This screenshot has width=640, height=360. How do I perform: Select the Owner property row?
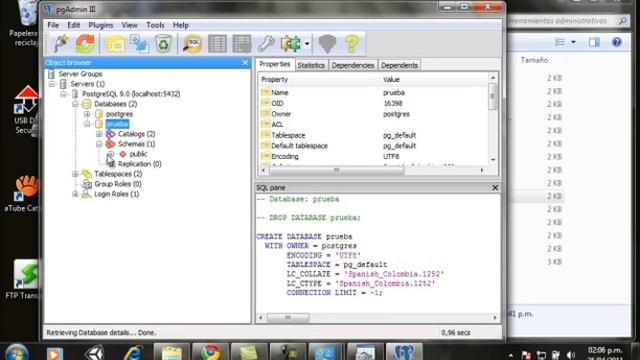tap(373, 114)
